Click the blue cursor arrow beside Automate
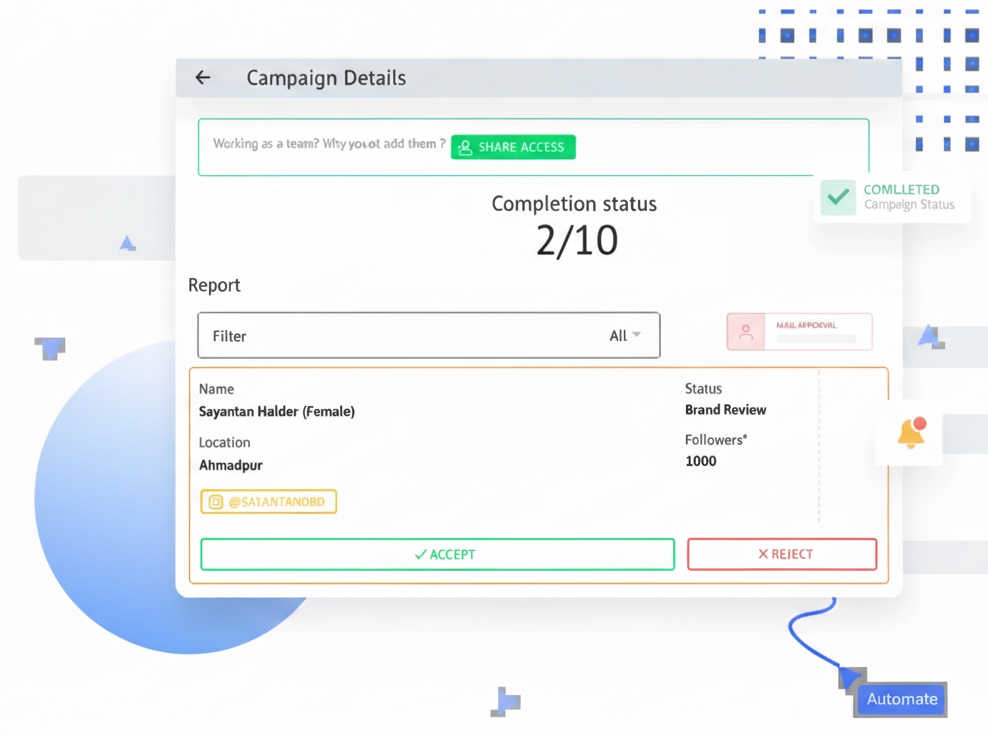The height and width of the screenshot is (736, 988). click(x=850, y=677)
